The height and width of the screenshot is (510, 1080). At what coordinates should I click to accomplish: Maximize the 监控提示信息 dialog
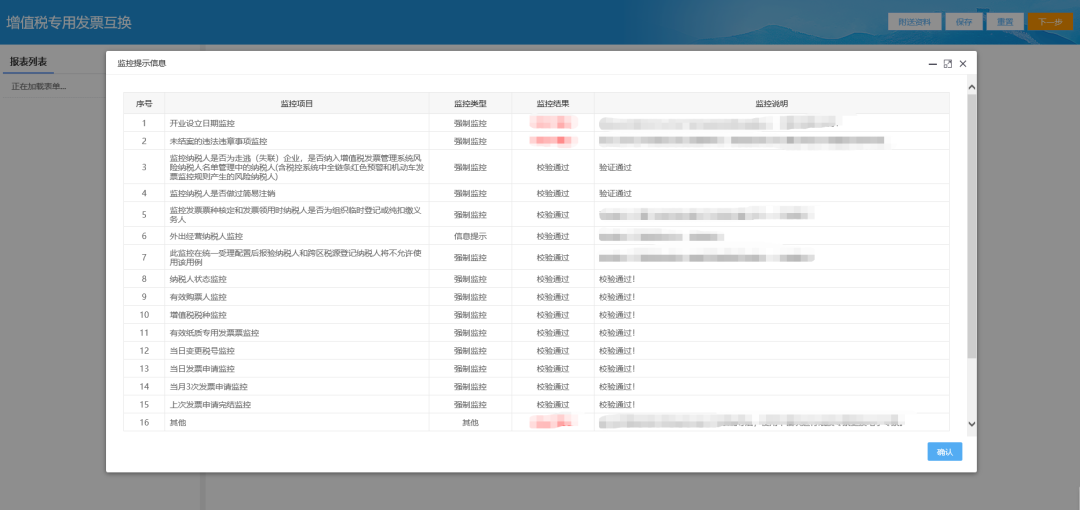pyautogui.click(x=947, y=63)
